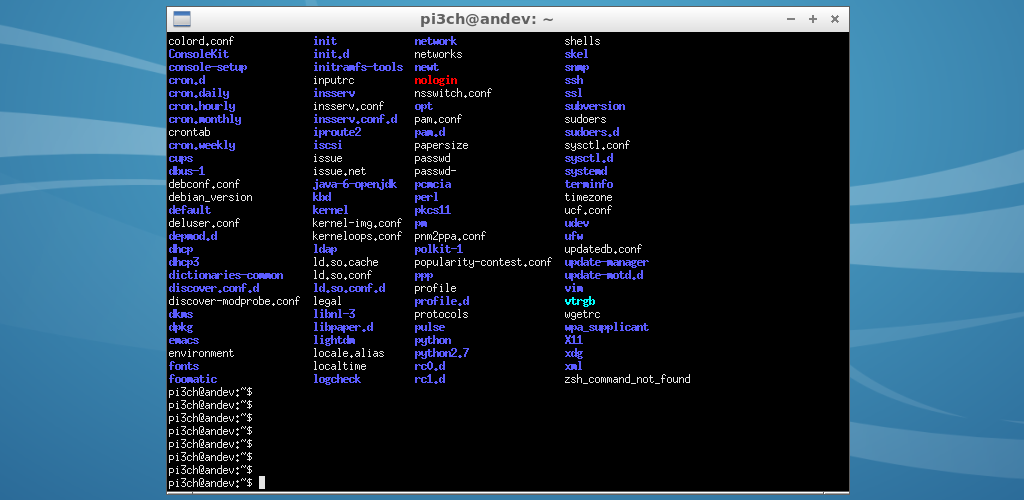Click the profile.d directory name

pyautogui.click(x=441, y=302)
